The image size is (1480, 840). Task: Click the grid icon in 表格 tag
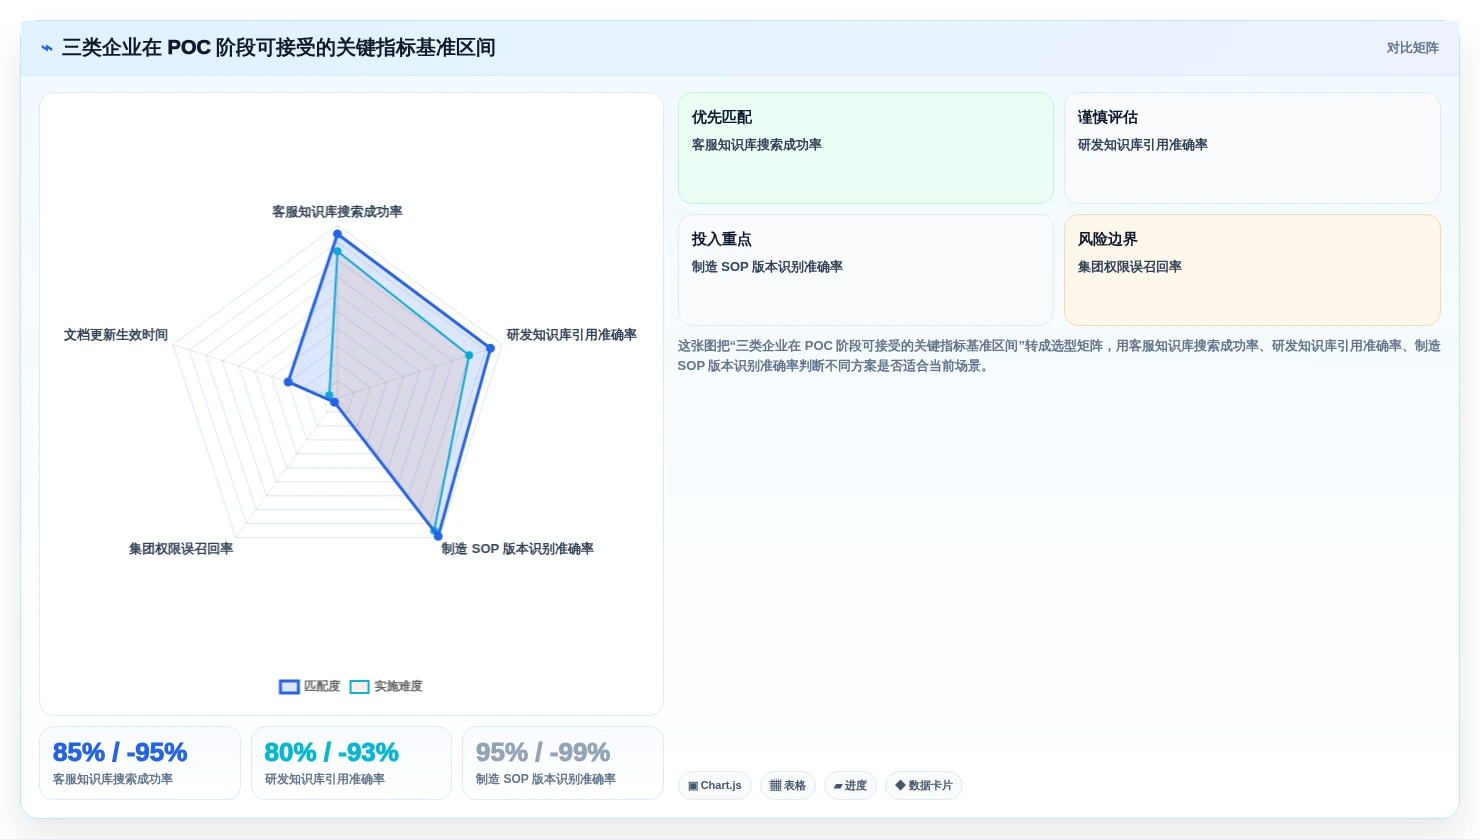tap(775, 786)
